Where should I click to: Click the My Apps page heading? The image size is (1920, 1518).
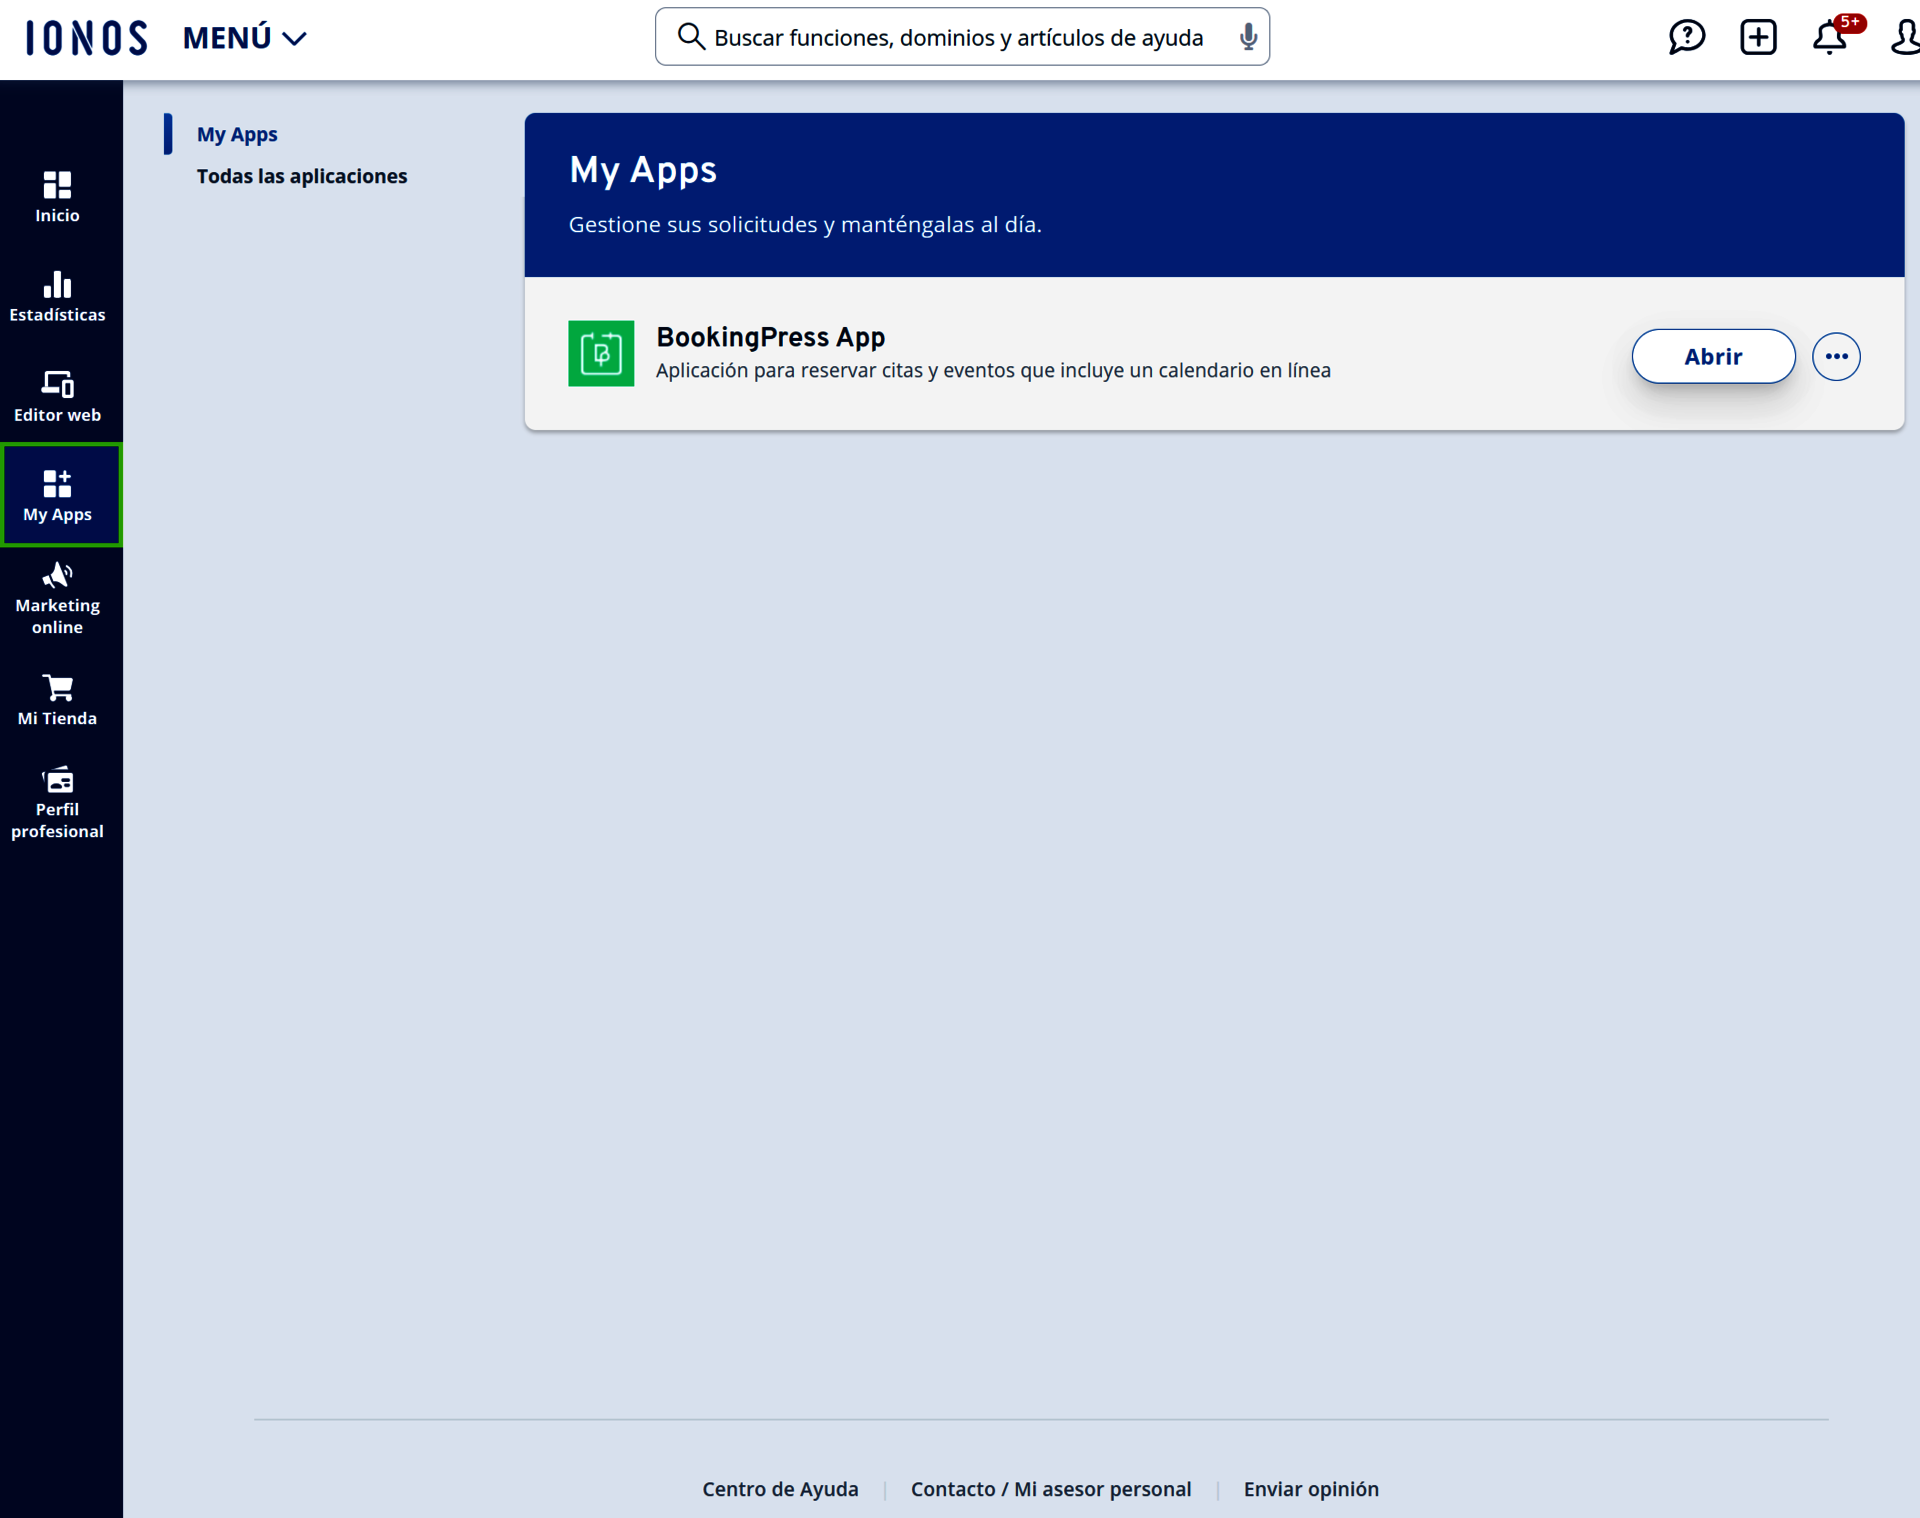pos(643,171)
